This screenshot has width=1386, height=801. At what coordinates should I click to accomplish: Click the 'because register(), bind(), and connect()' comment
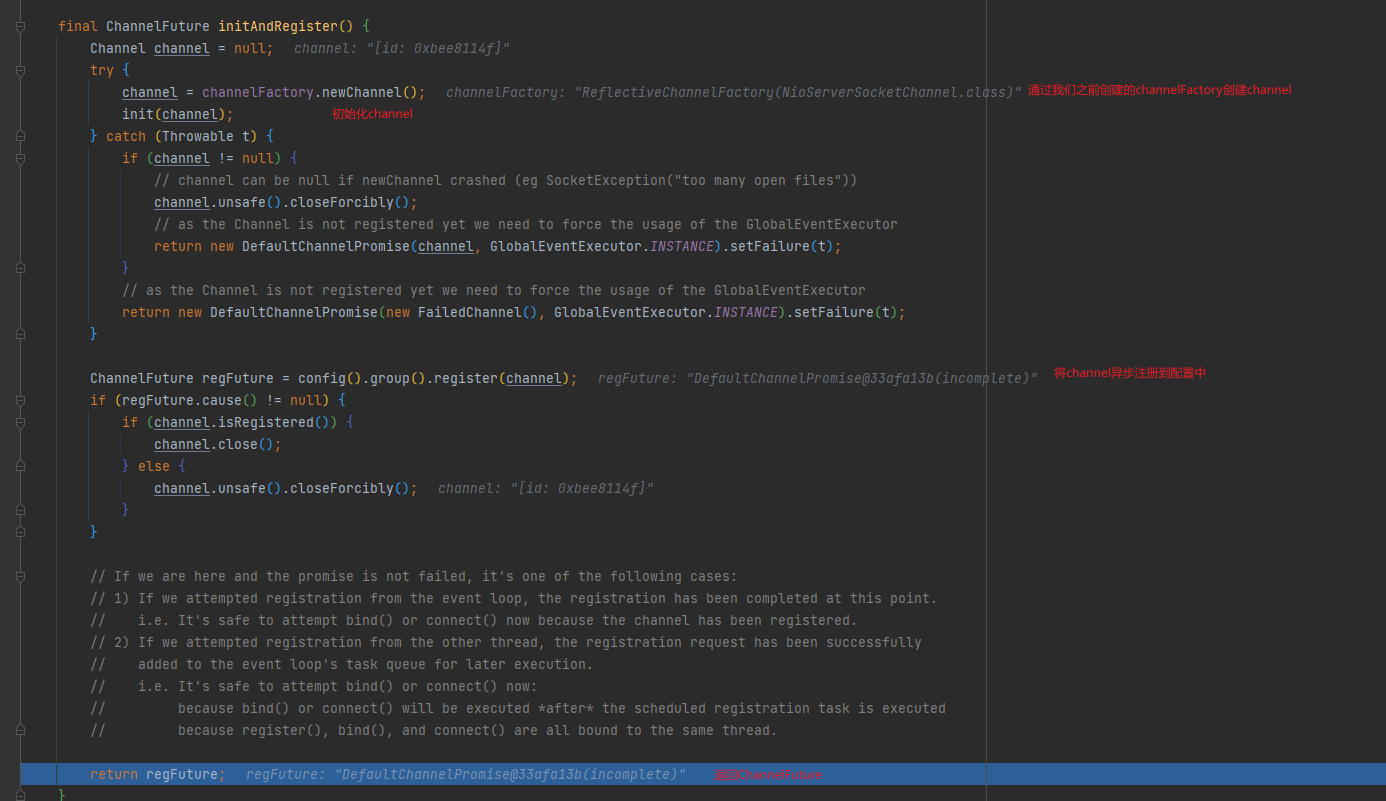[x=434, y=731]
